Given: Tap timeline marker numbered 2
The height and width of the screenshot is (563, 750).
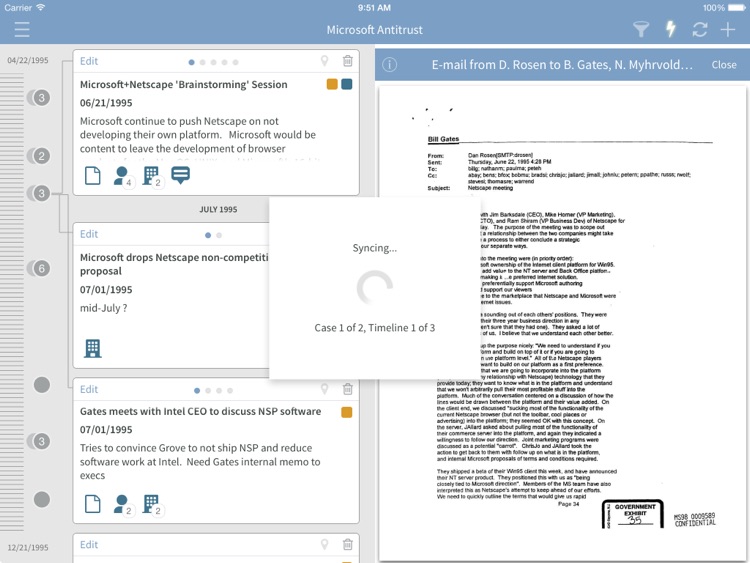Looking at the screenshot, I should [x=40, y=155].
